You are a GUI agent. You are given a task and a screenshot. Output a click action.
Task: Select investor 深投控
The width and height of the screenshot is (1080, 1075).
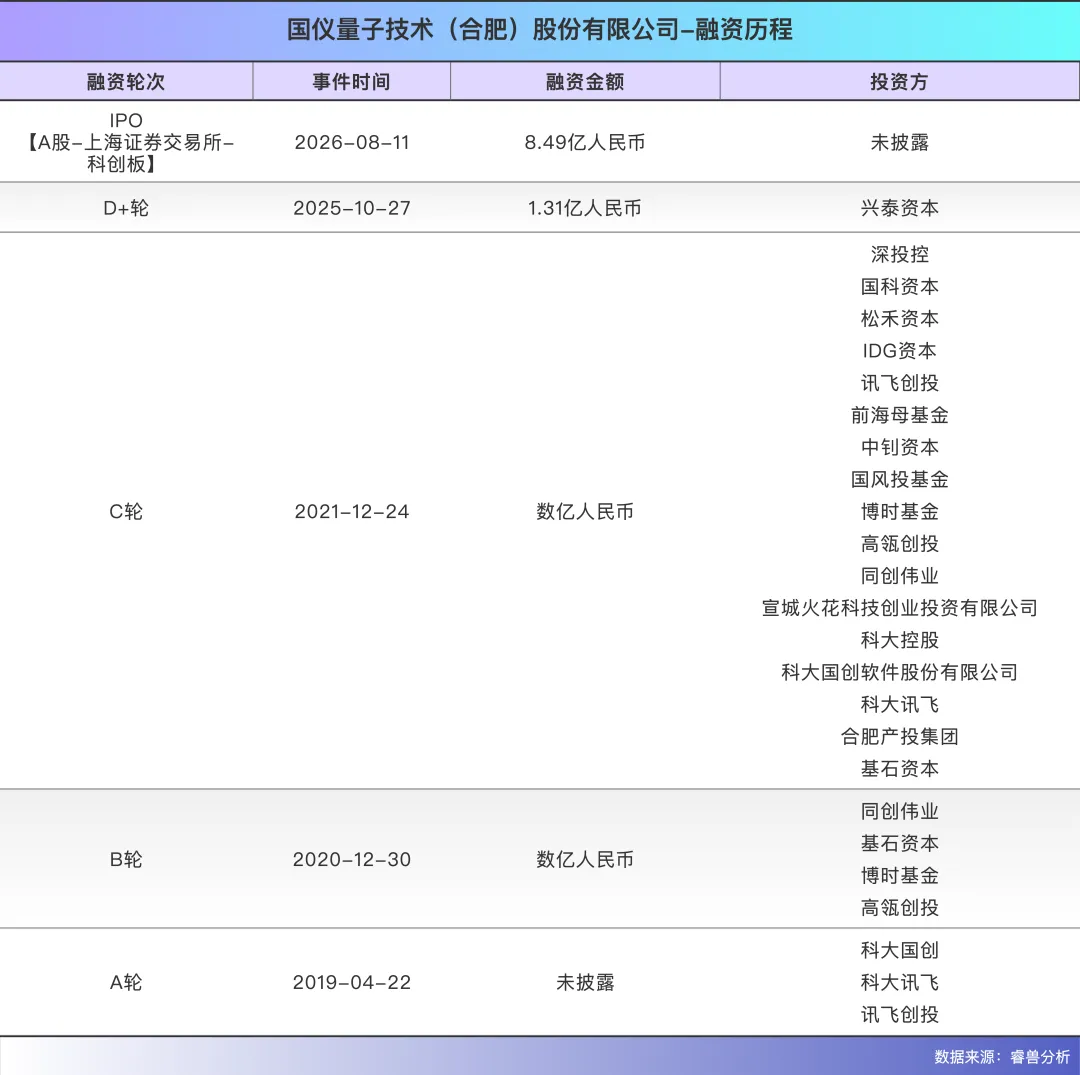click(900, 254)
